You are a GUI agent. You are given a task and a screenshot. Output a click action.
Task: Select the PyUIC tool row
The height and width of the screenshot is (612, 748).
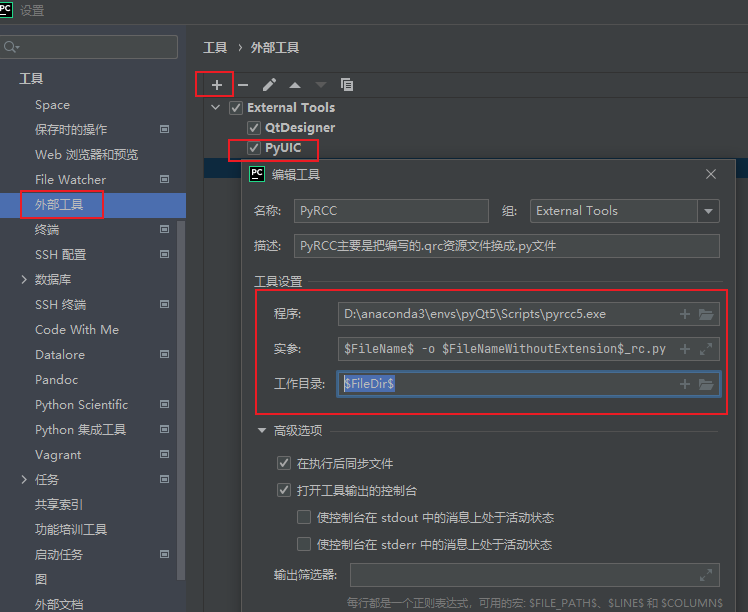point(283,148)
